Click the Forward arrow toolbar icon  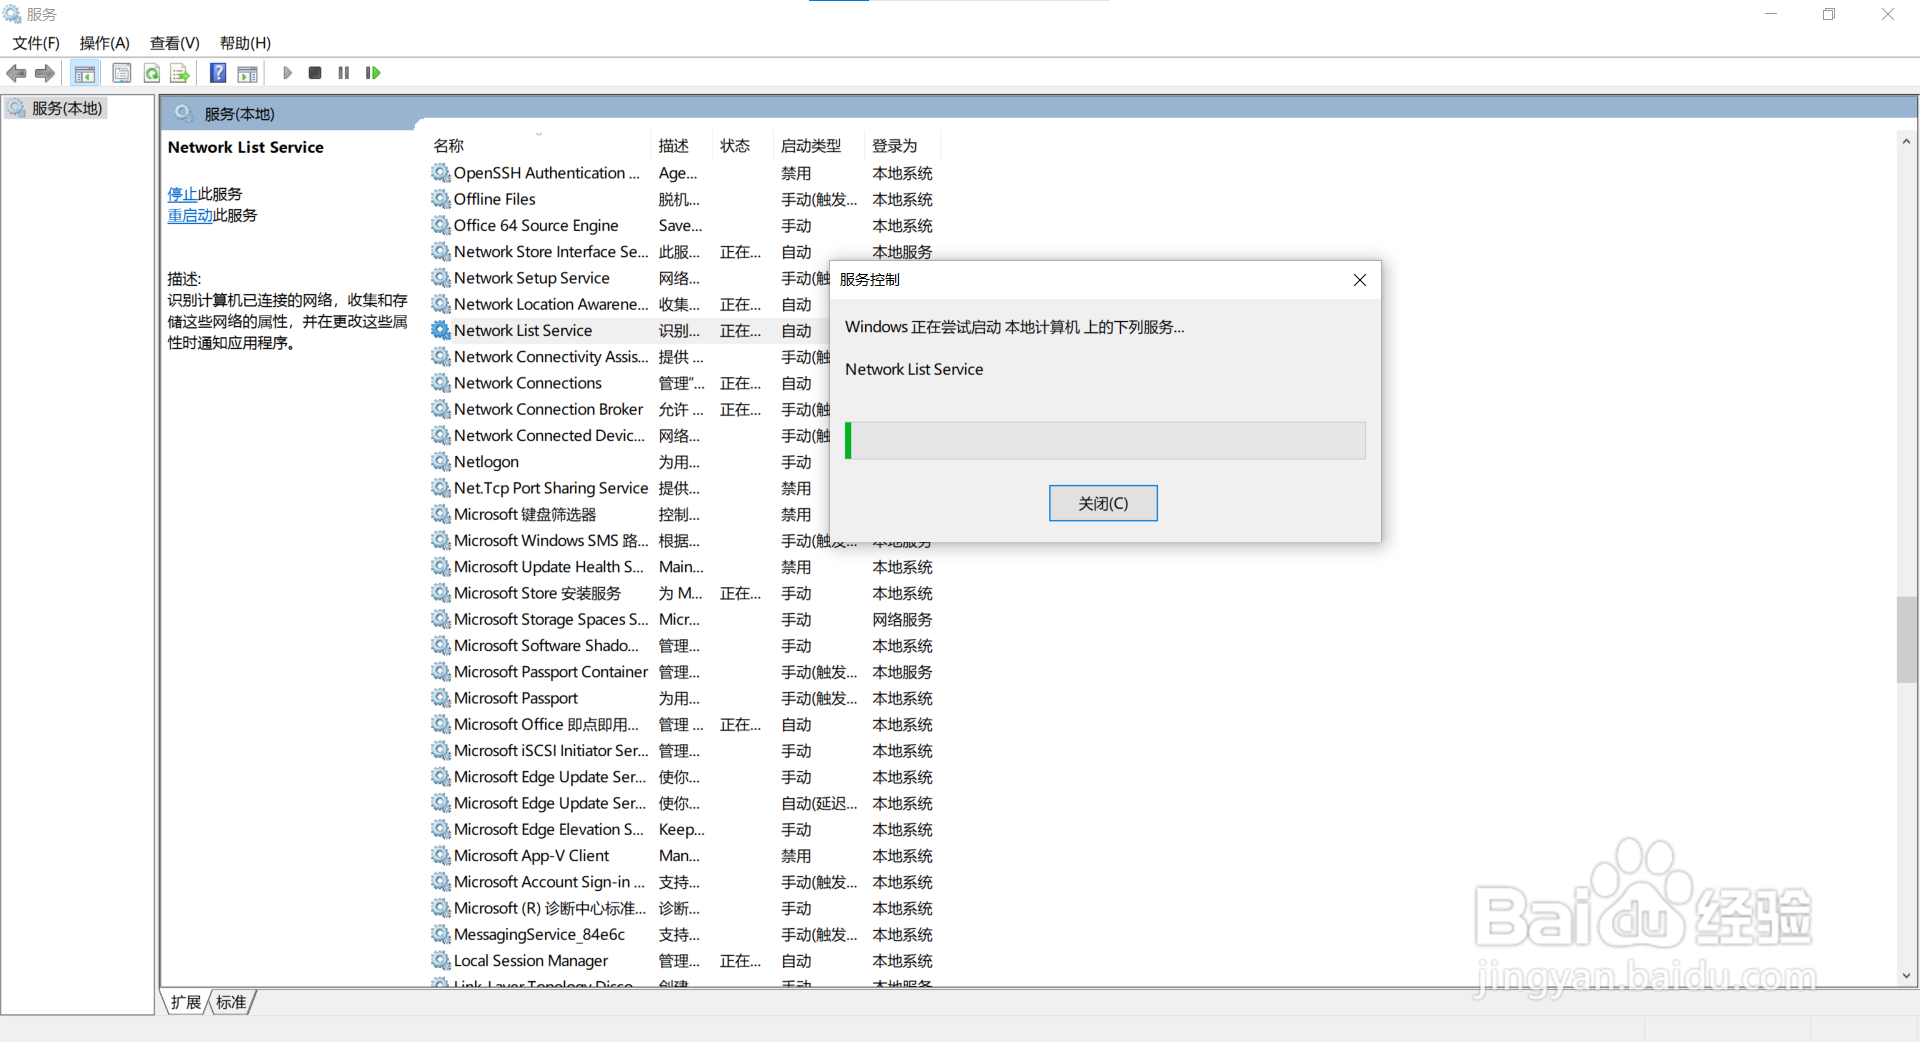point(45,73)
